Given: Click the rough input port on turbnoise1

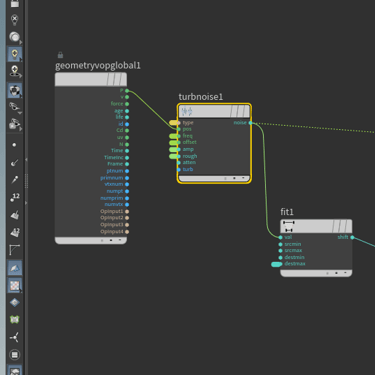Looking at the screenshot, I should point(179,156).
